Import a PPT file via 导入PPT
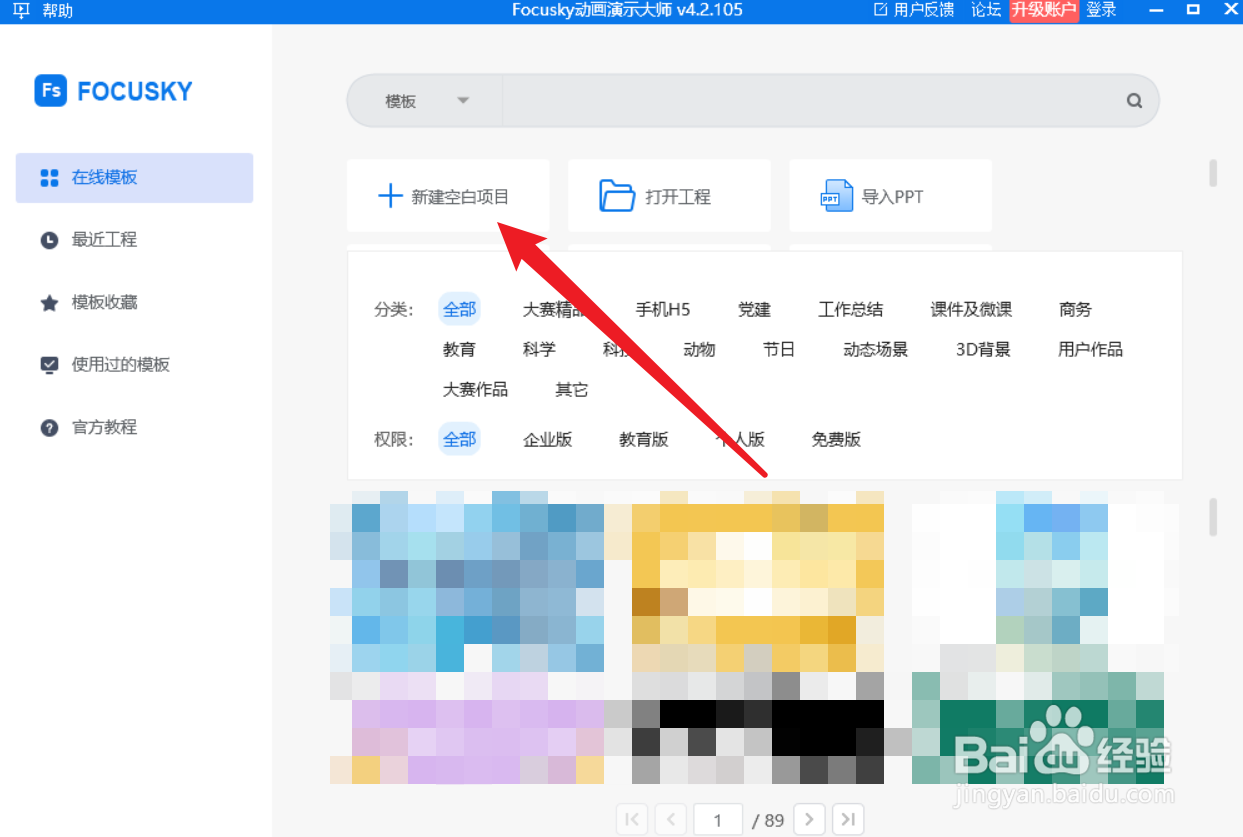This screenshot has height=837, width=1243. click(890, 196)
